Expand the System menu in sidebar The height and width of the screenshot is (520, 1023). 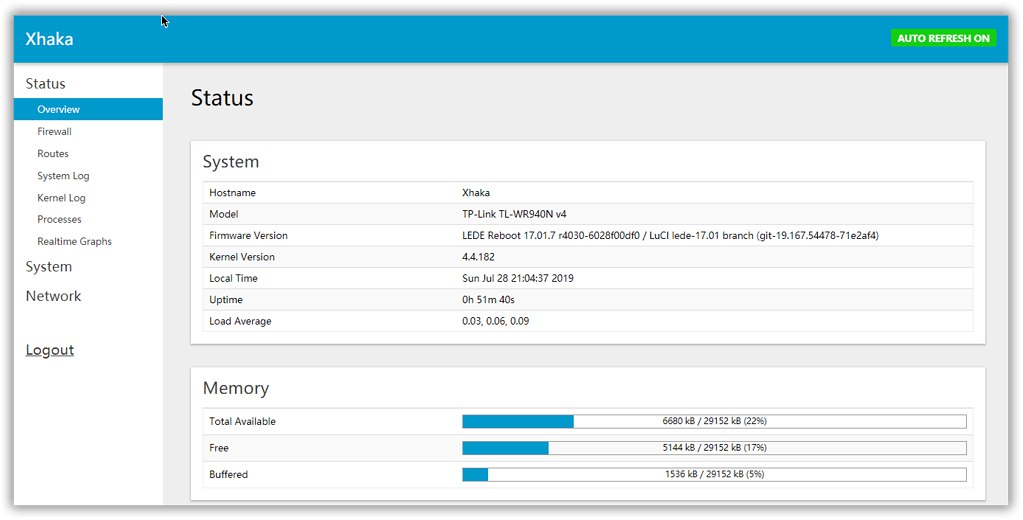tap(49, 267)
